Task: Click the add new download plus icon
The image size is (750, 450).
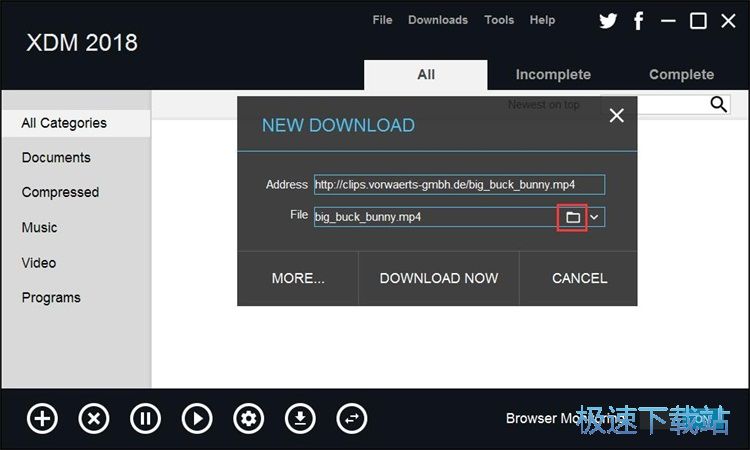Action: point(42,418)
